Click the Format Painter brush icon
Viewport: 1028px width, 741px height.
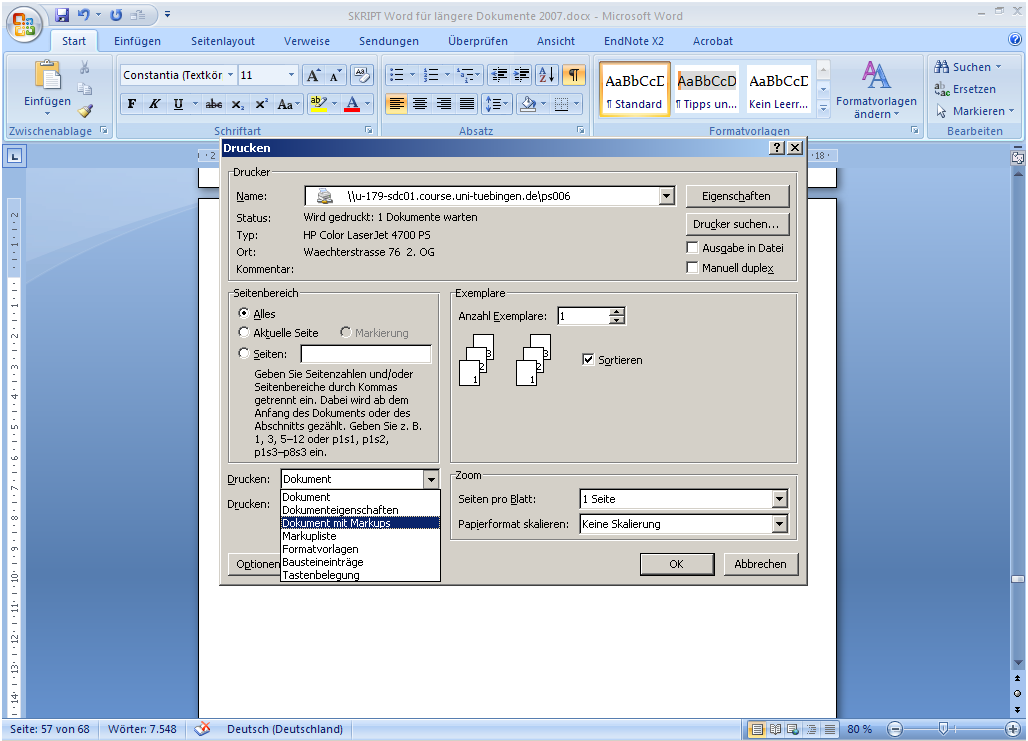coord(85,111)
